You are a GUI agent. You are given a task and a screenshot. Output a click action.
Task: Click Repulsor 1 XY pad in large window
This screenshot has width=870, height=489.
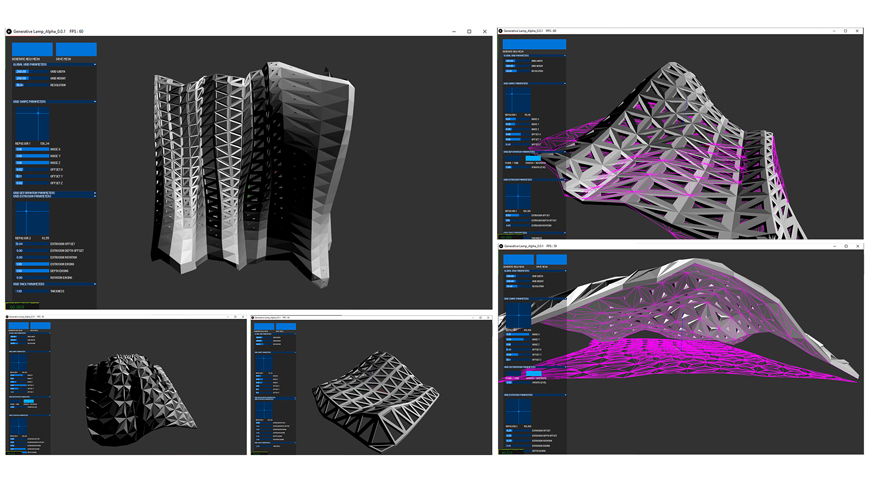tap(32, 124)
